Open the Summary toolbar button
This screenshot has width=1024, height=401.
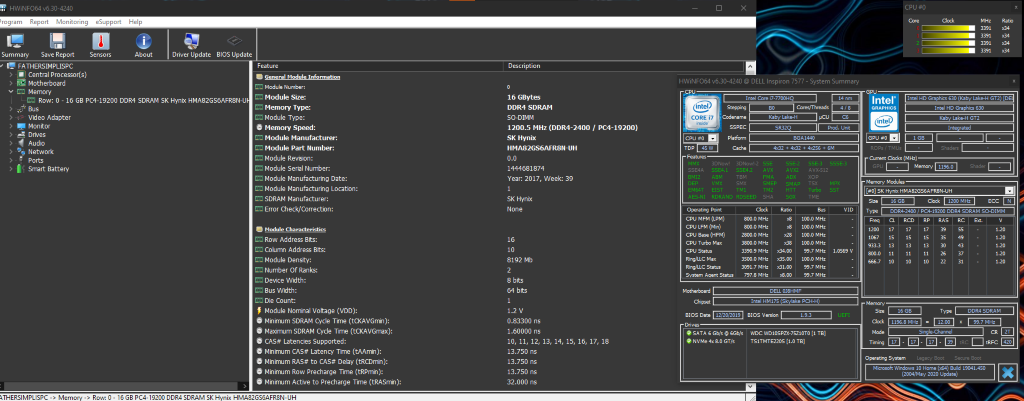(x=15, y=45)
